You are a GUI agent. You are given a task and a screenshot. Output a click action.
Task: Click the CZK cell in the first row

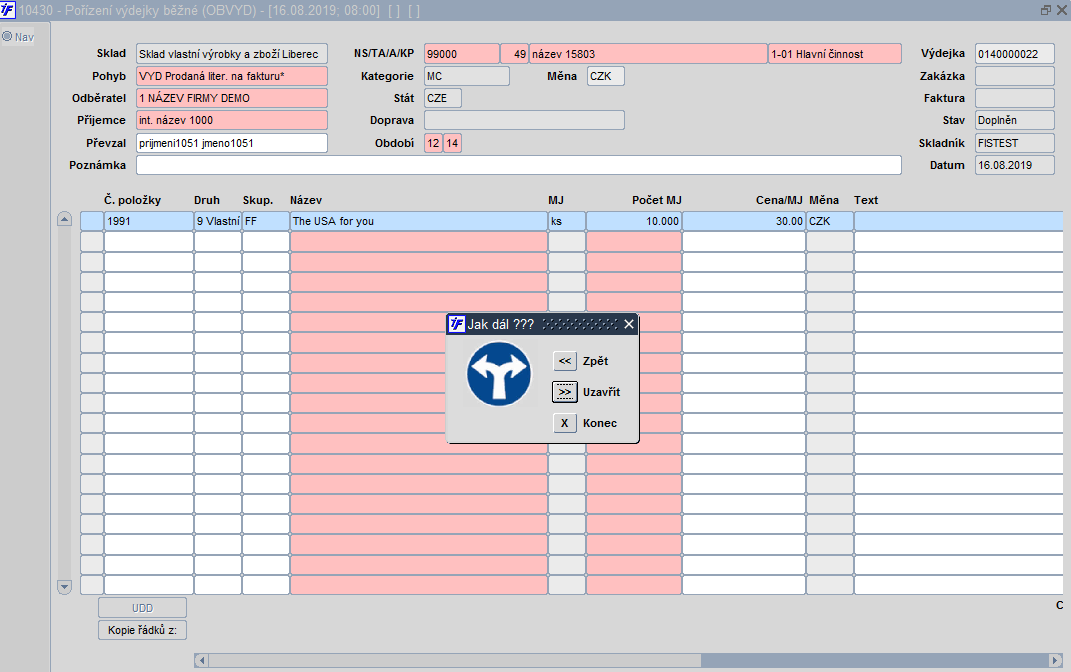tap(830, 221)
